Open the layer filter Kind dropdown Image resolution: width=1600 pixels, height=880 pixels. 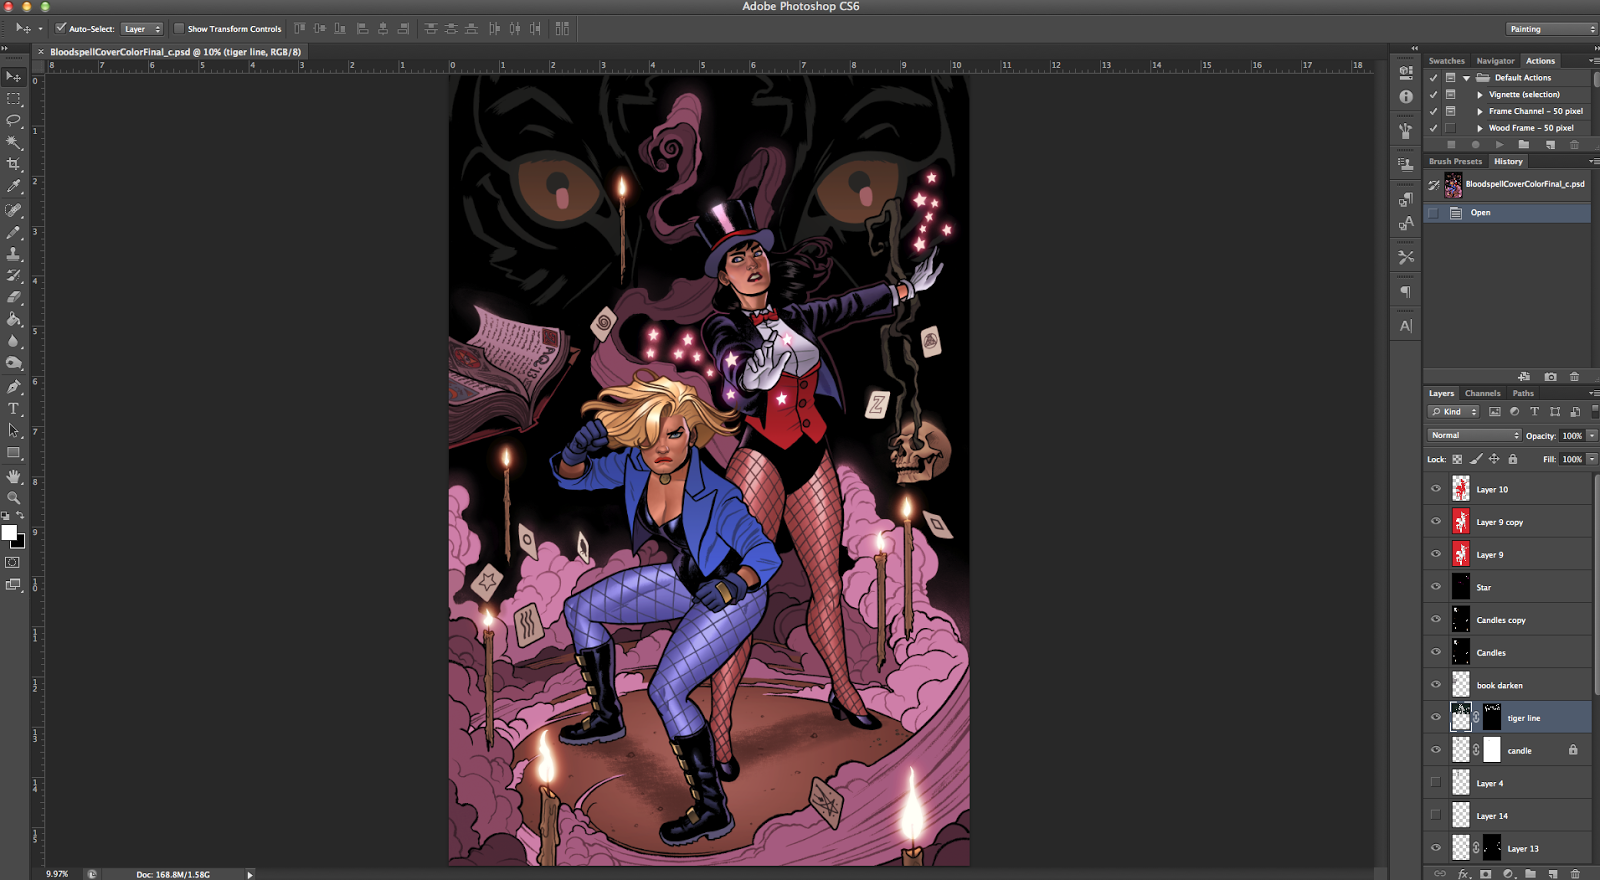1454,411
